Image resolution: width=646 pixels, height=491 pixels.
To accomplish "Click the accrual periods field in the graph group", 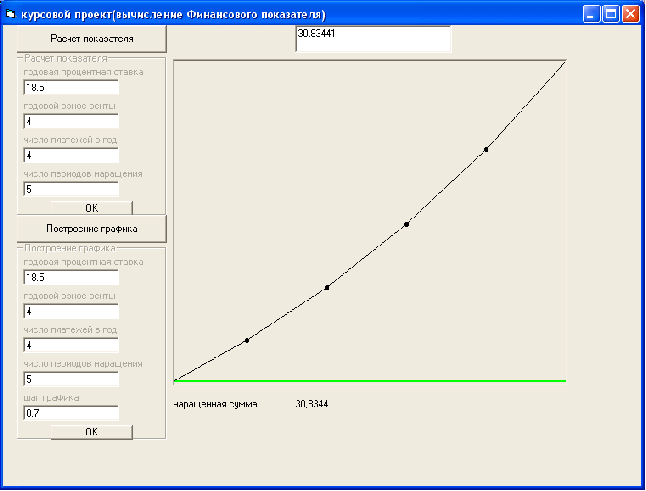I will [x=71, y=379].
